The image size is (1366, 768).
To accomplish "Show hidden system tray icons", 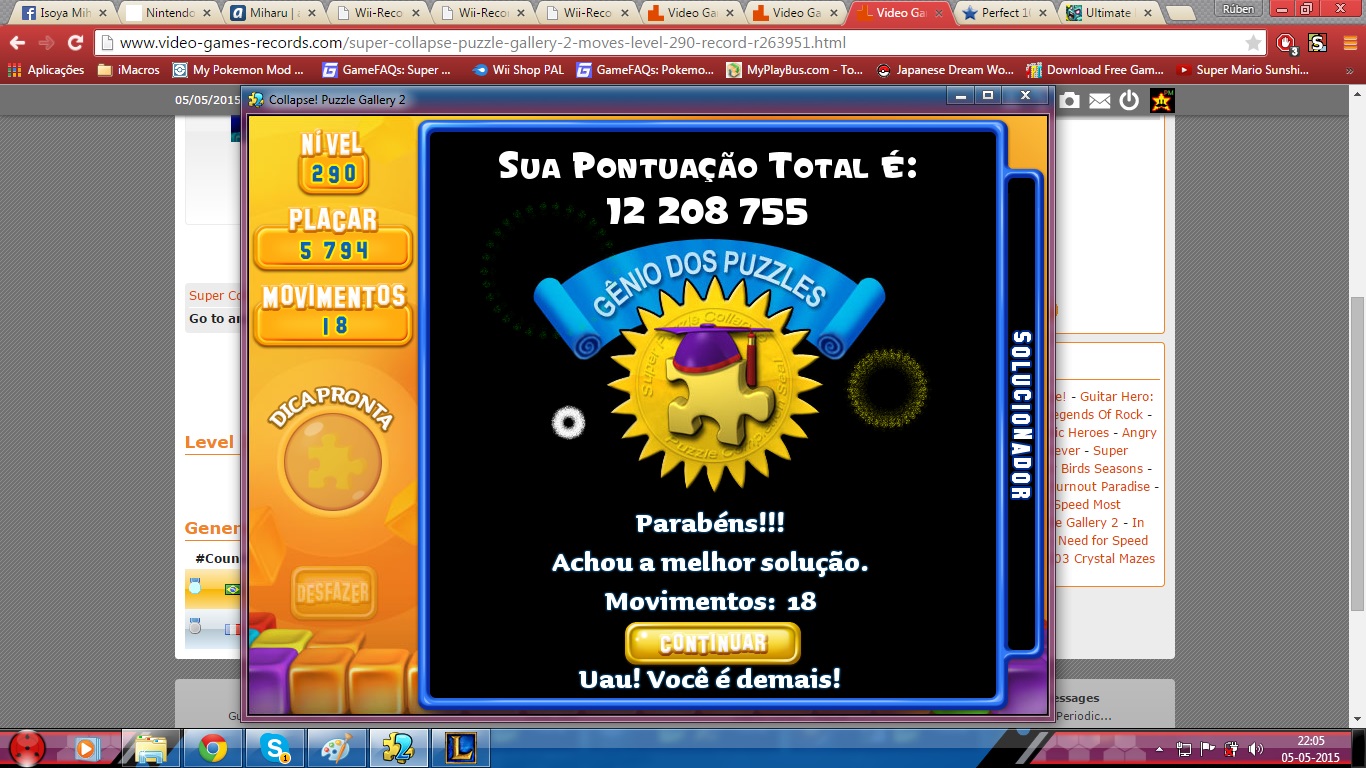I will [1160, 748].
